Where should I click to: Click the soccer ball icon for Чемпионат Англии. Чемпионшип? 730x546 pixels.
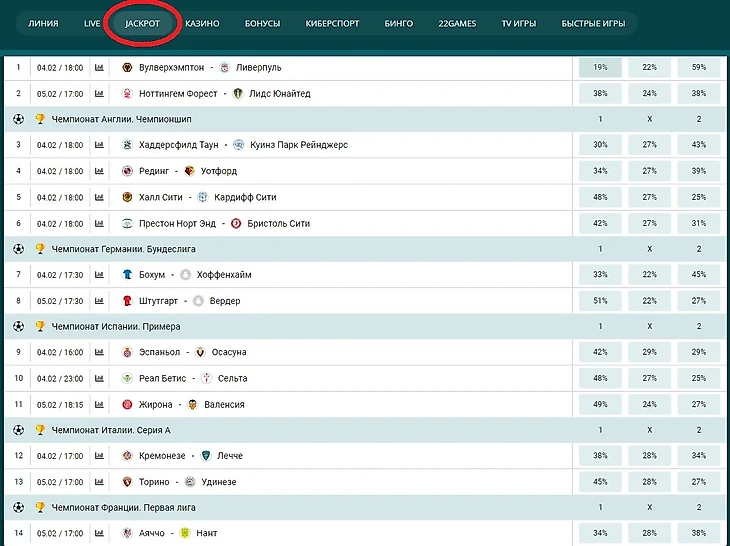18,119
